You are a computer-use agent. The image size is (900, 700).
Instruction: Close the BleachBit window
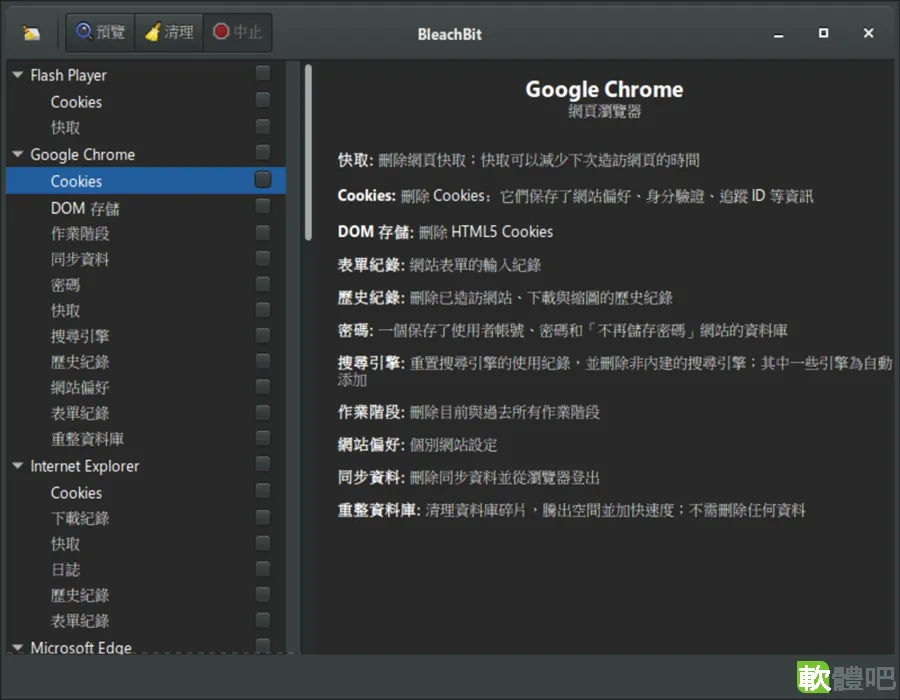click(868, 33)
